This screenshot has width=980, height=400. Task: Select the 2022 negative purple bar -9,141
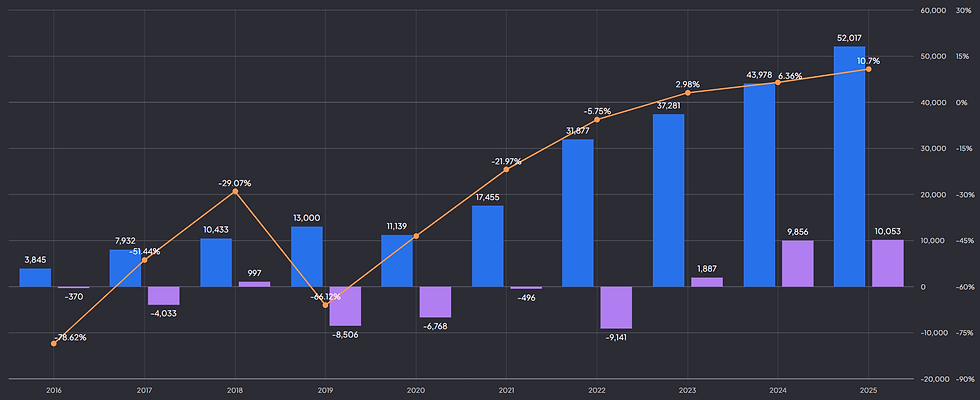coord(616,308)
